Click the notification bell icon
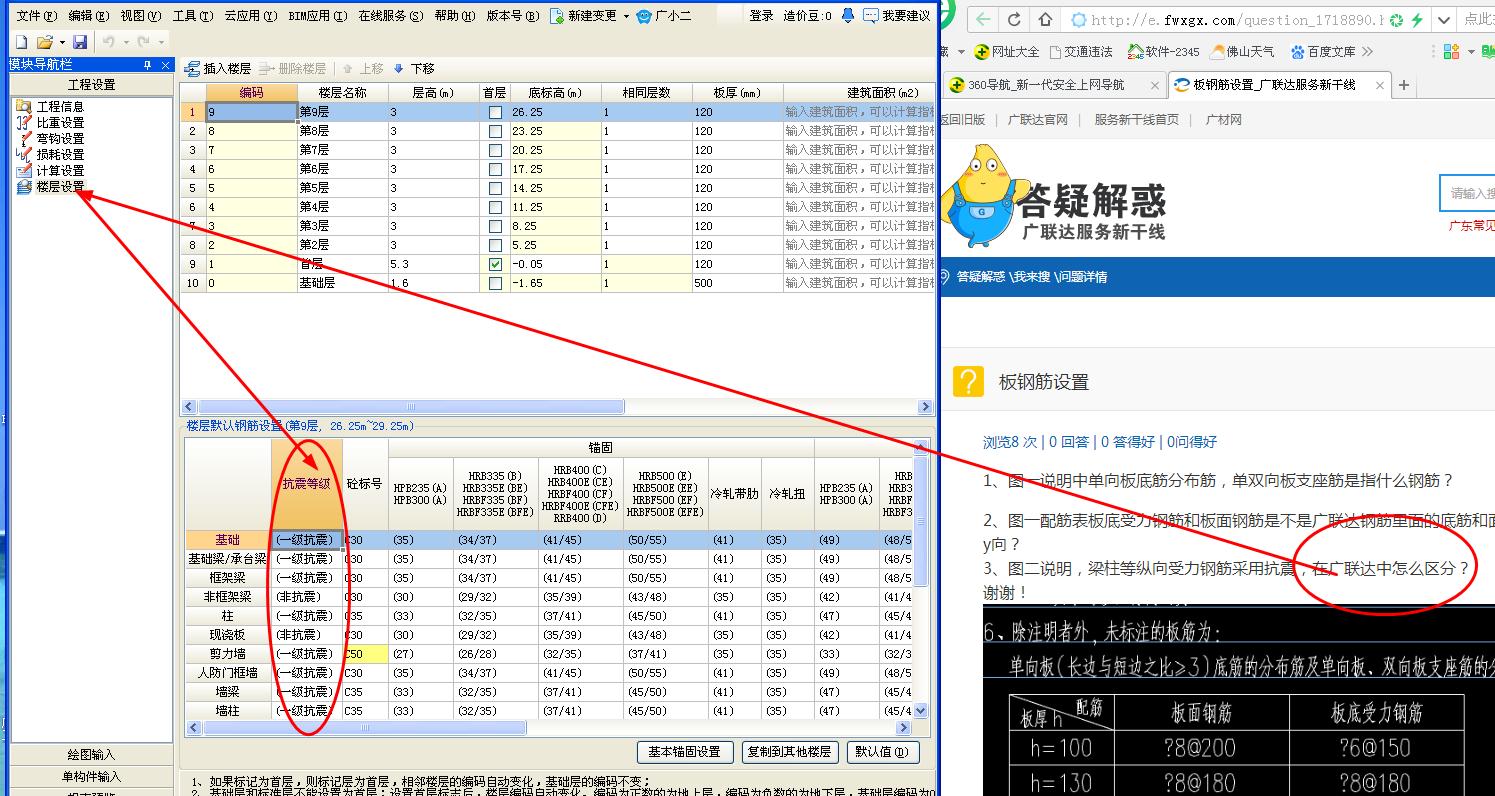The image size is (1495, 796). 848,16
